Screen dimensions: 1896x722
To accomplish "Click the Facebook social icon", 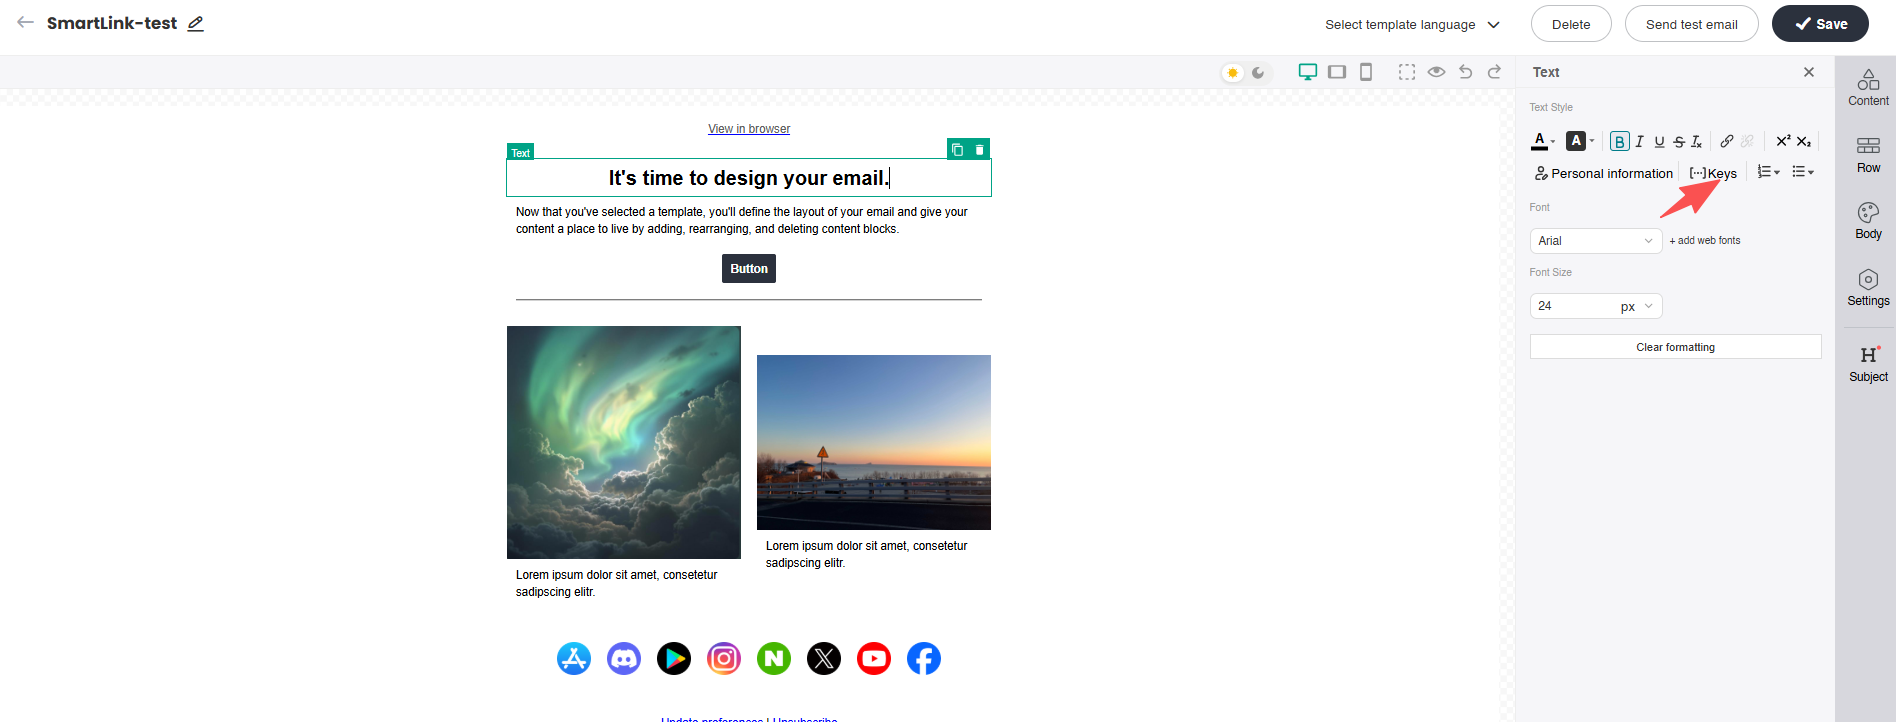I will pos(924,658).
